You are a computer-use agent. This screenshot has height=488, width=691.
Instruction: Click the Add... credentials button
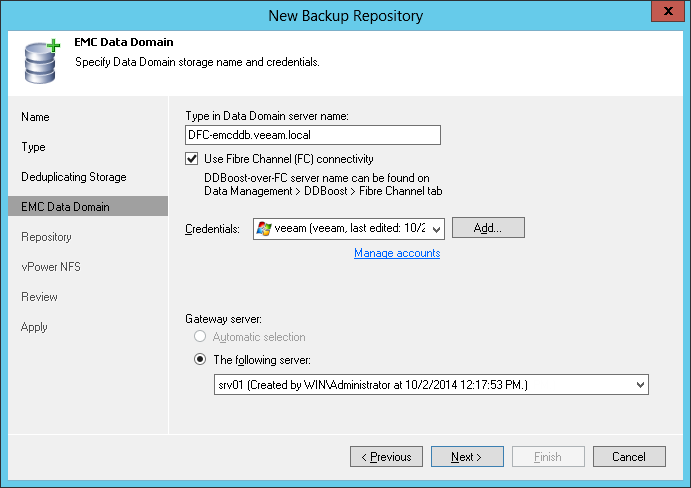point(488,227)
